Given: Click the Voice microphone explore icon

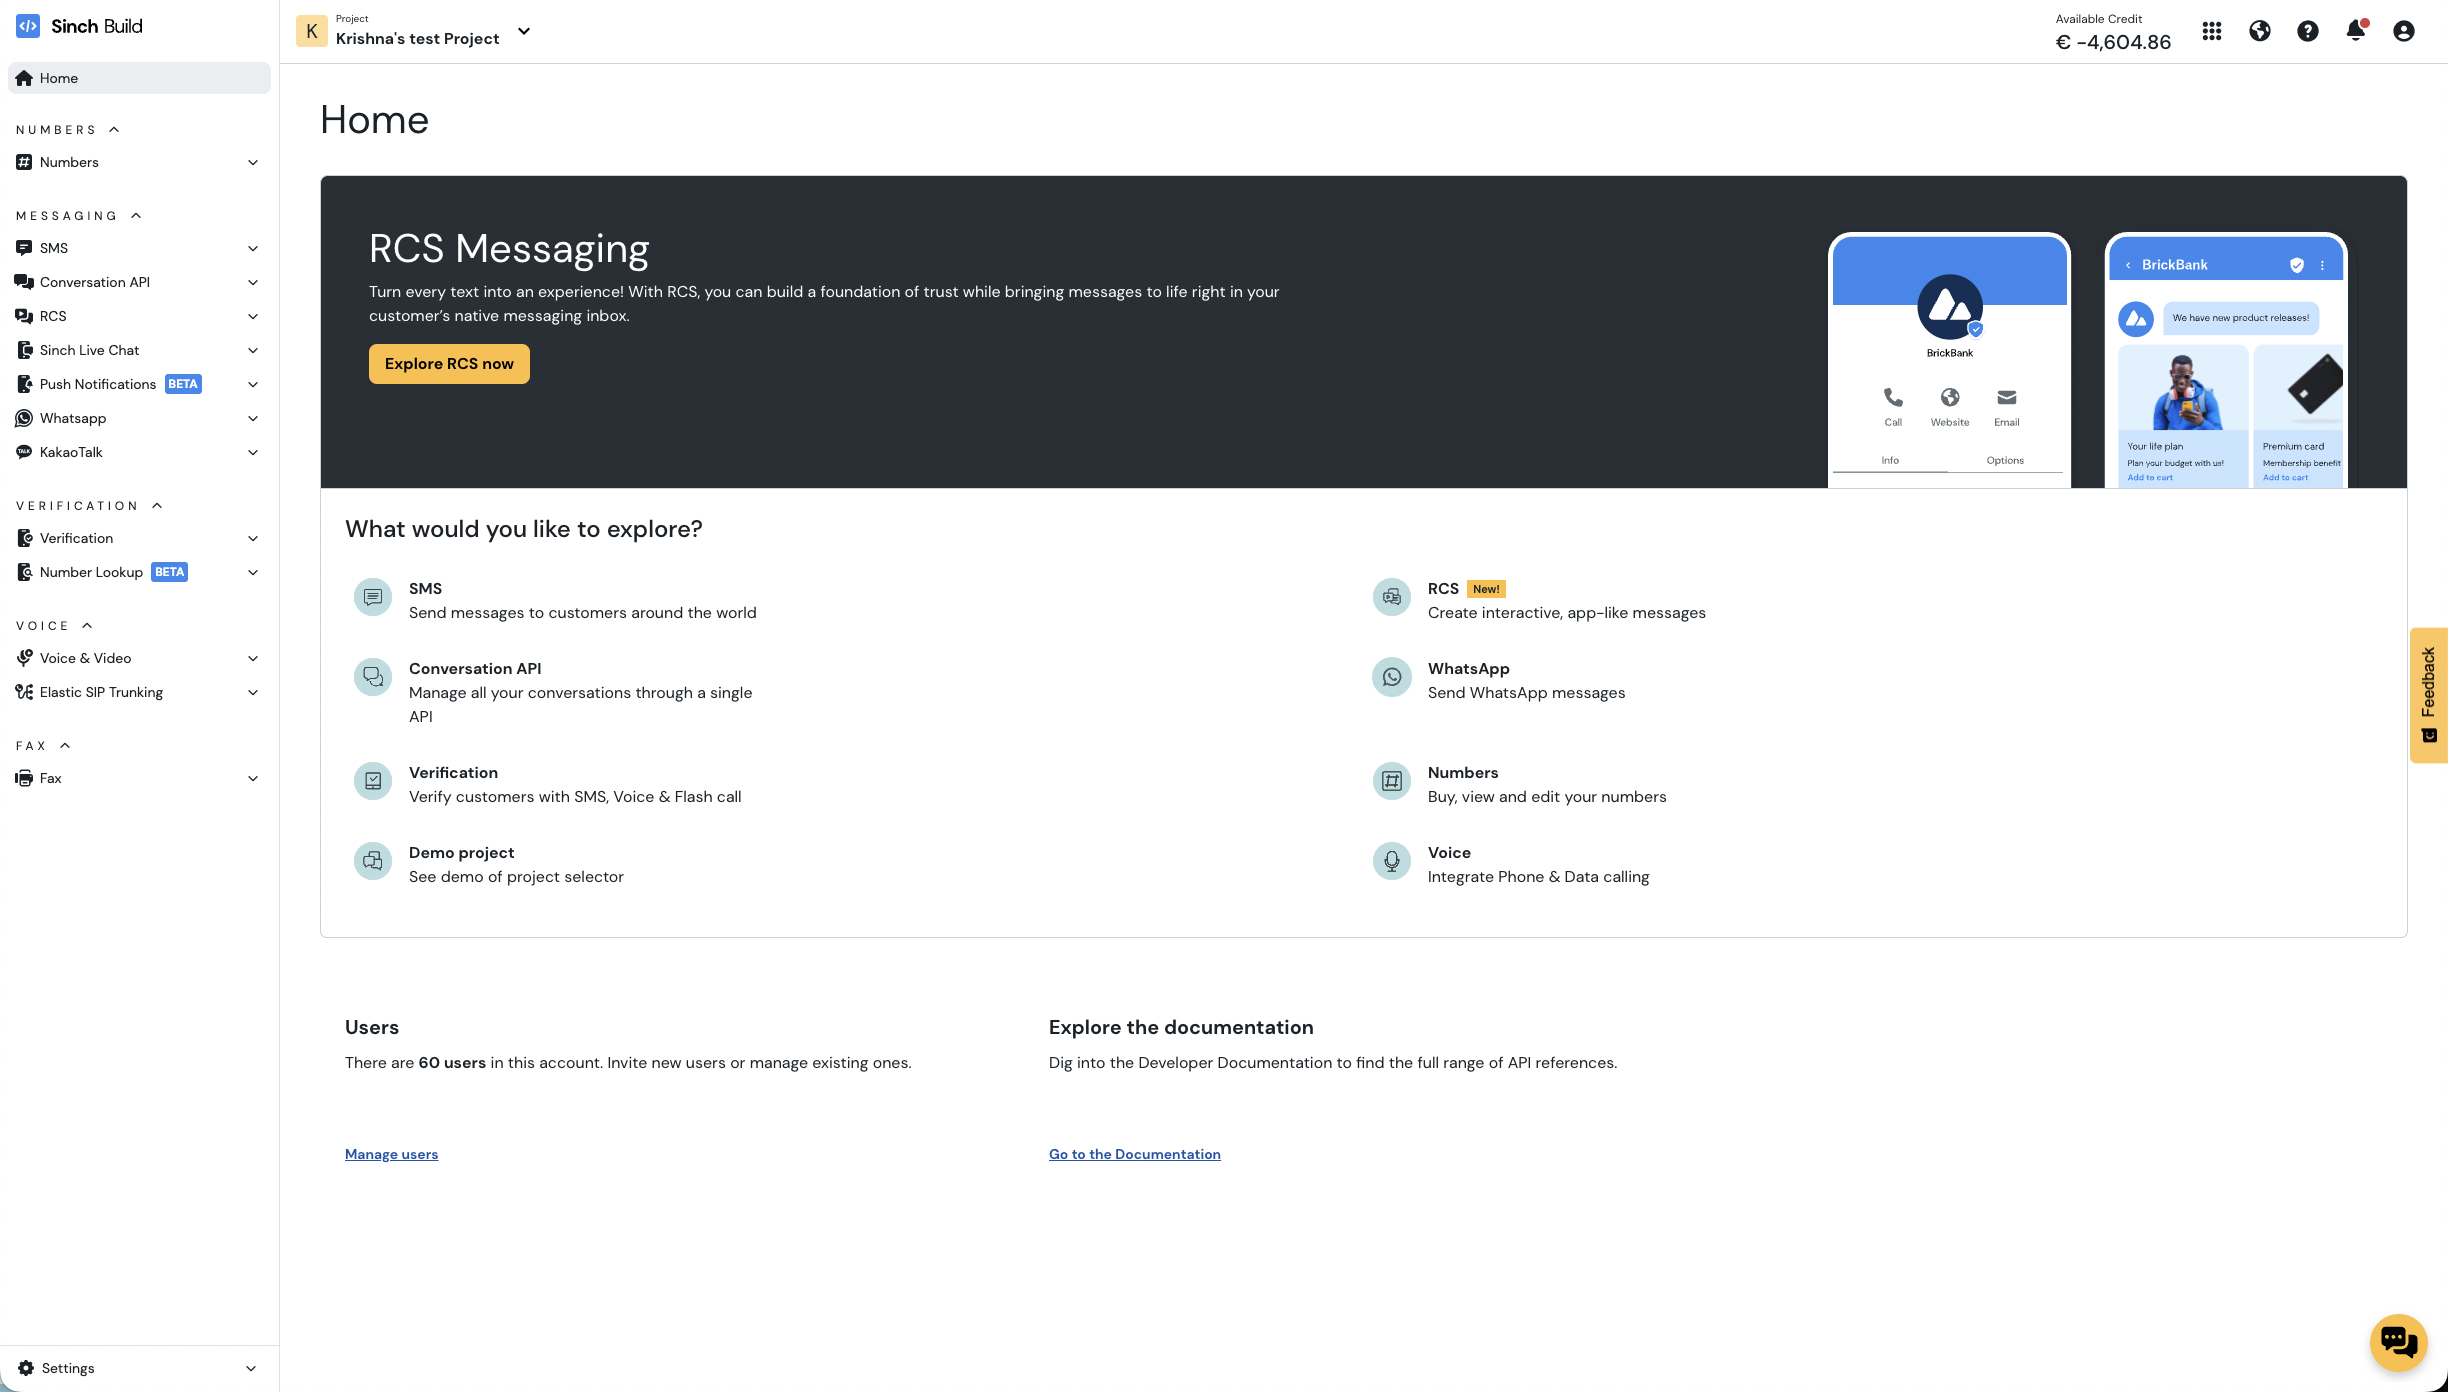Looking at the screenshot, I should click(x=1391, y=861).
